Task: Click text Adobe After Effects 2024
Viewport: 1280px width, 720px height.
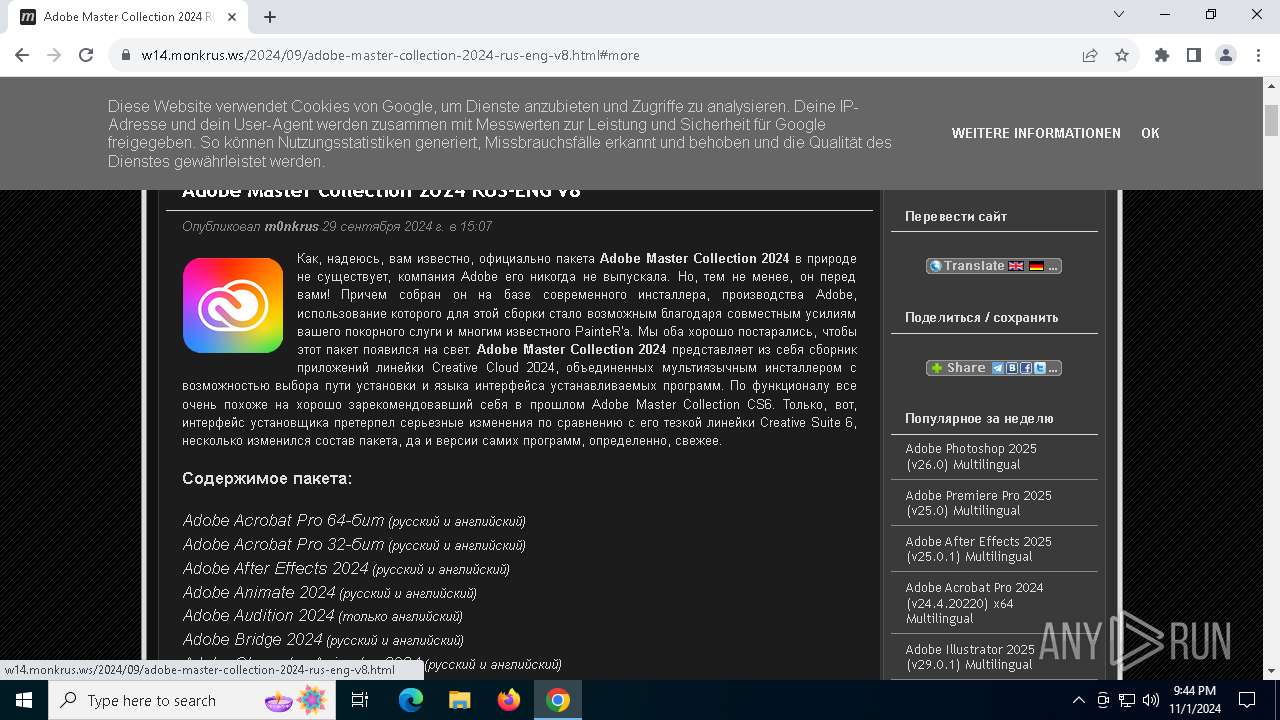Action: 275,568
